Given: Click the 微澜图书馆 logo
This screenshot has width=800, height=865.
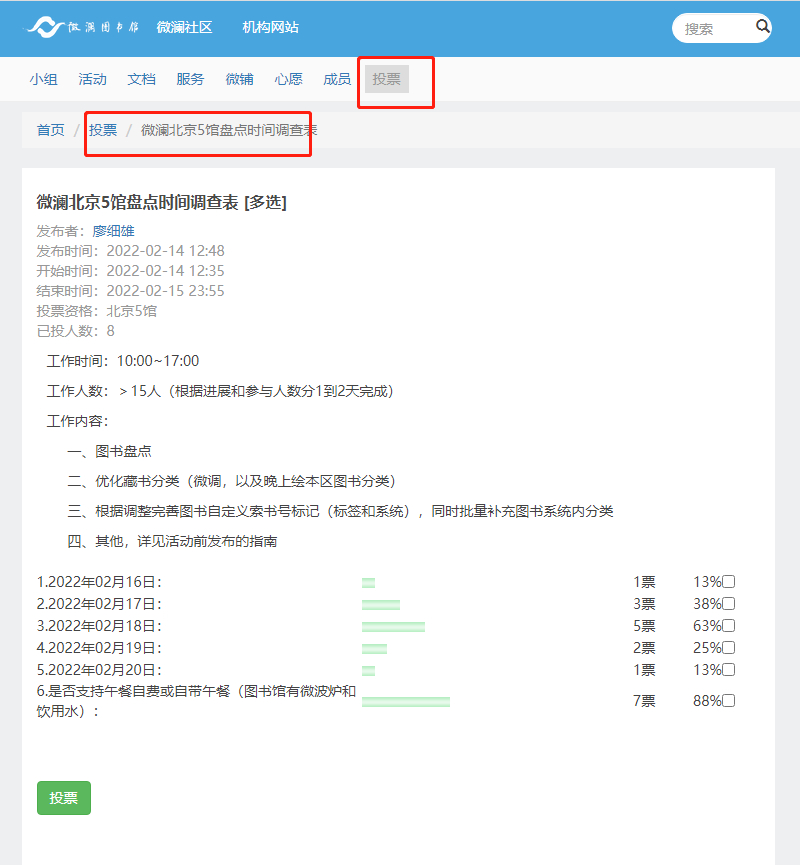Looking at the screenshot, I should click(83, 27).
